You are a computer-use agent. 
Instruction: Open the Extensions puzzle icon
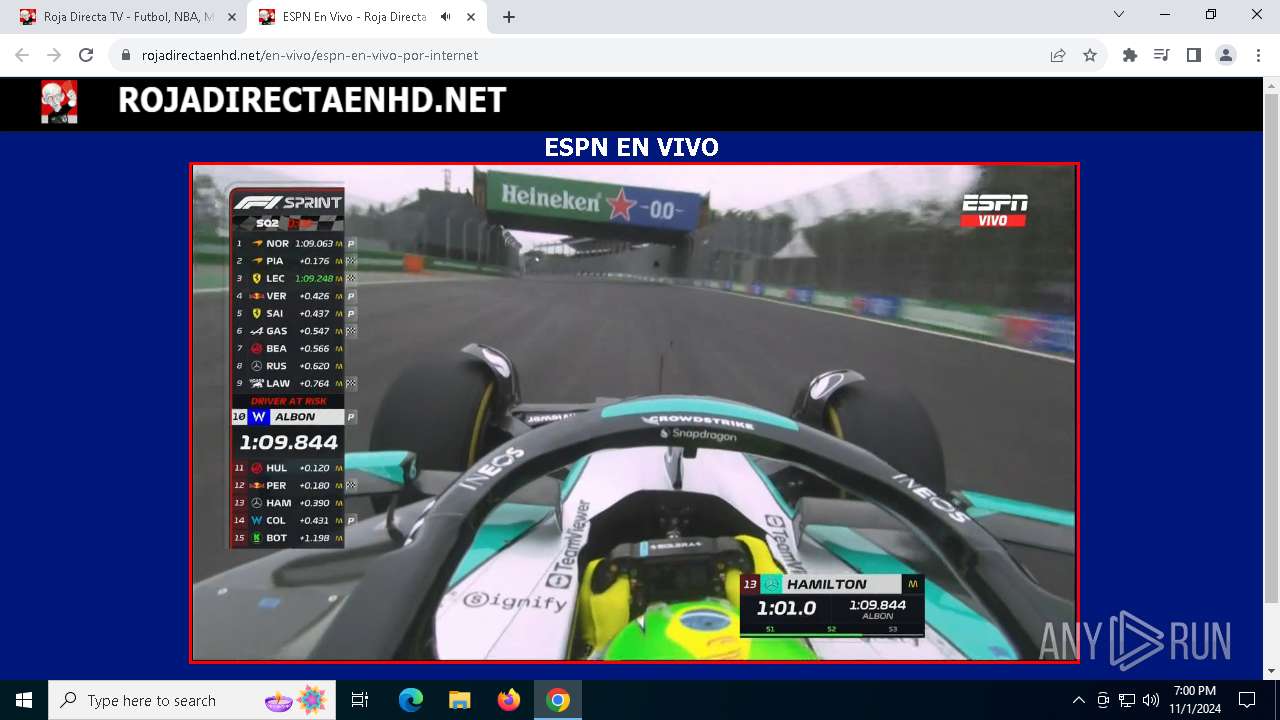pos(1130,55)
